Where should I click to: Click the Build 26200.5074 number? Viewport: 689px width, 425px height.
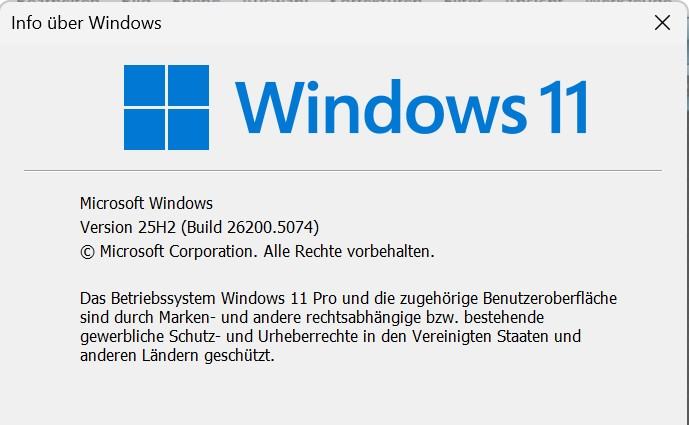click(x=251, y=227)
